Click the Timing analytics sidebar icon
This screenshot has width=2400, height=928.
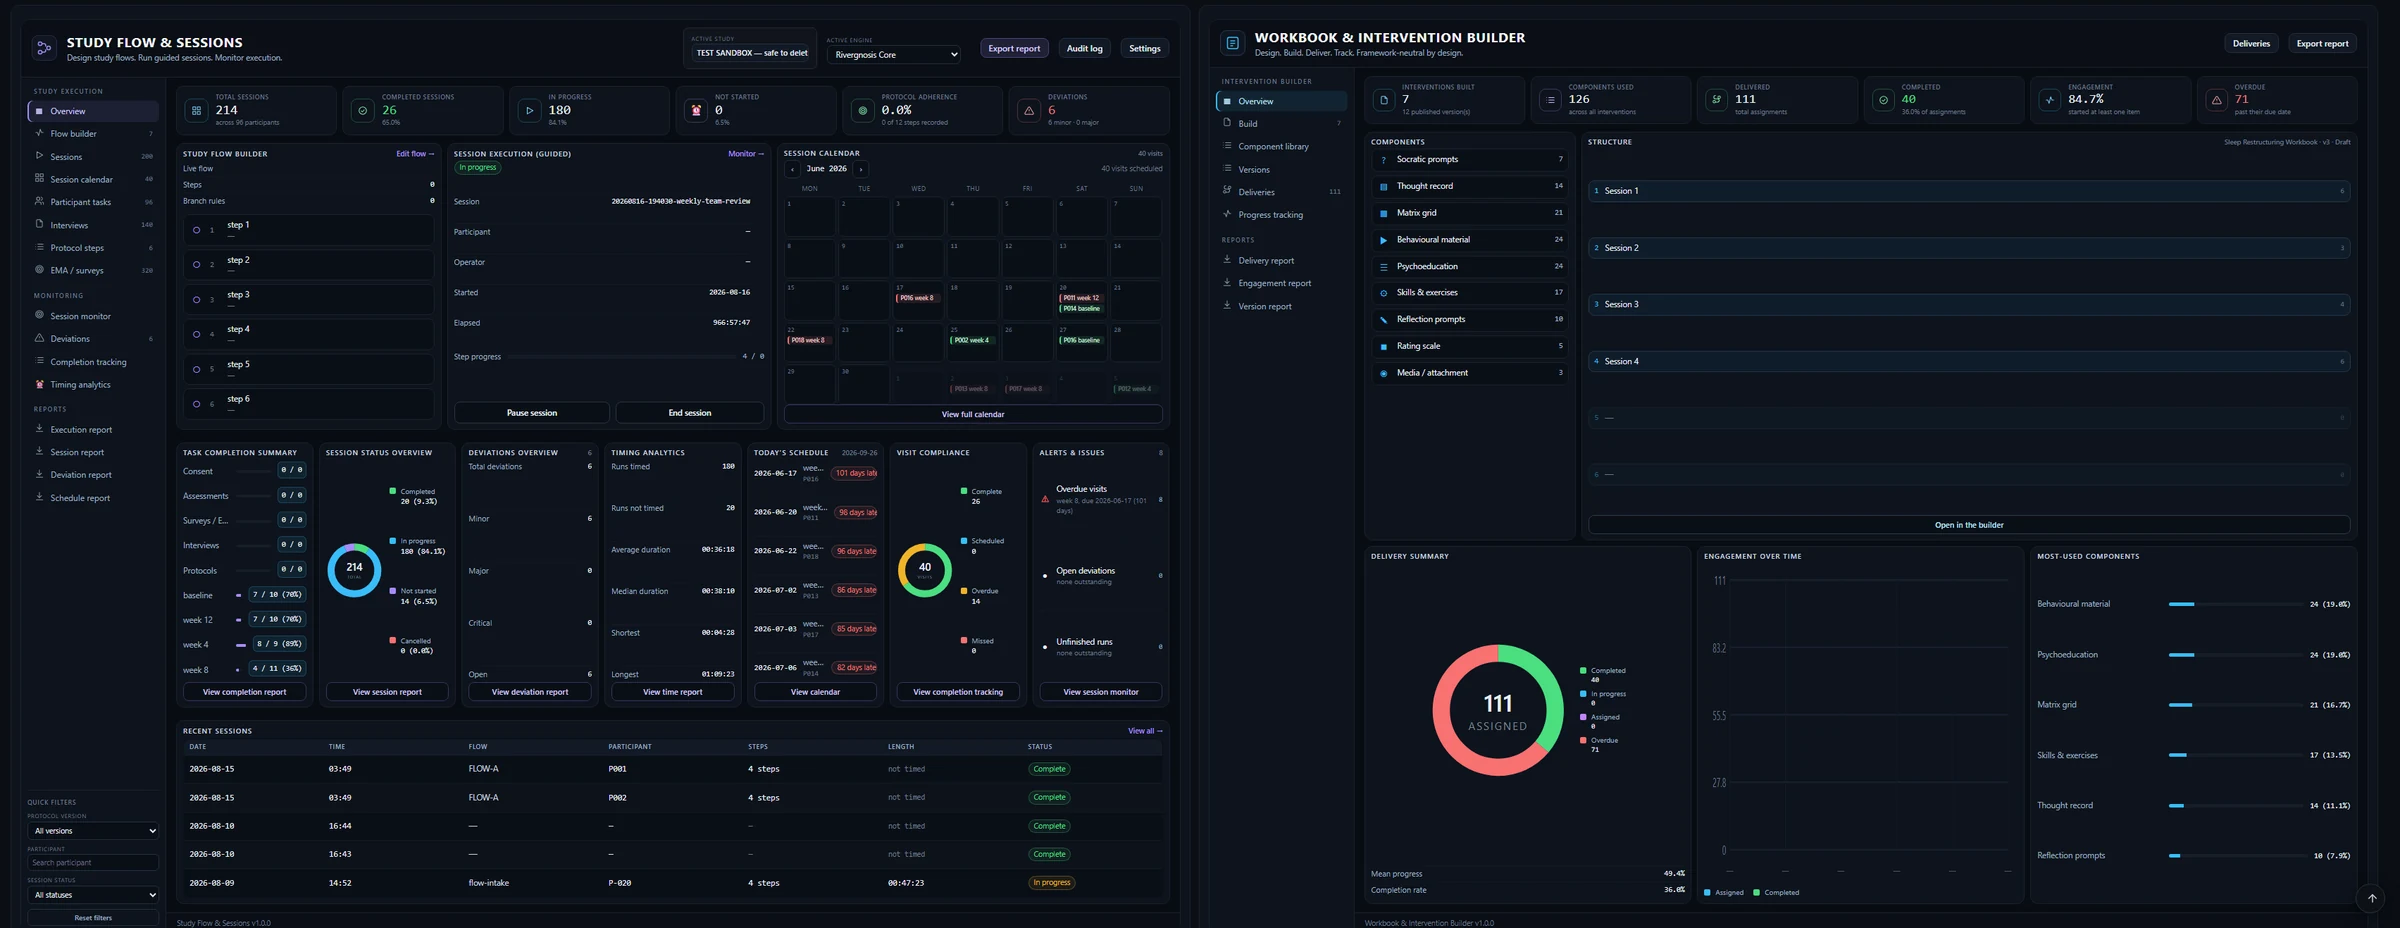[40, 384]
